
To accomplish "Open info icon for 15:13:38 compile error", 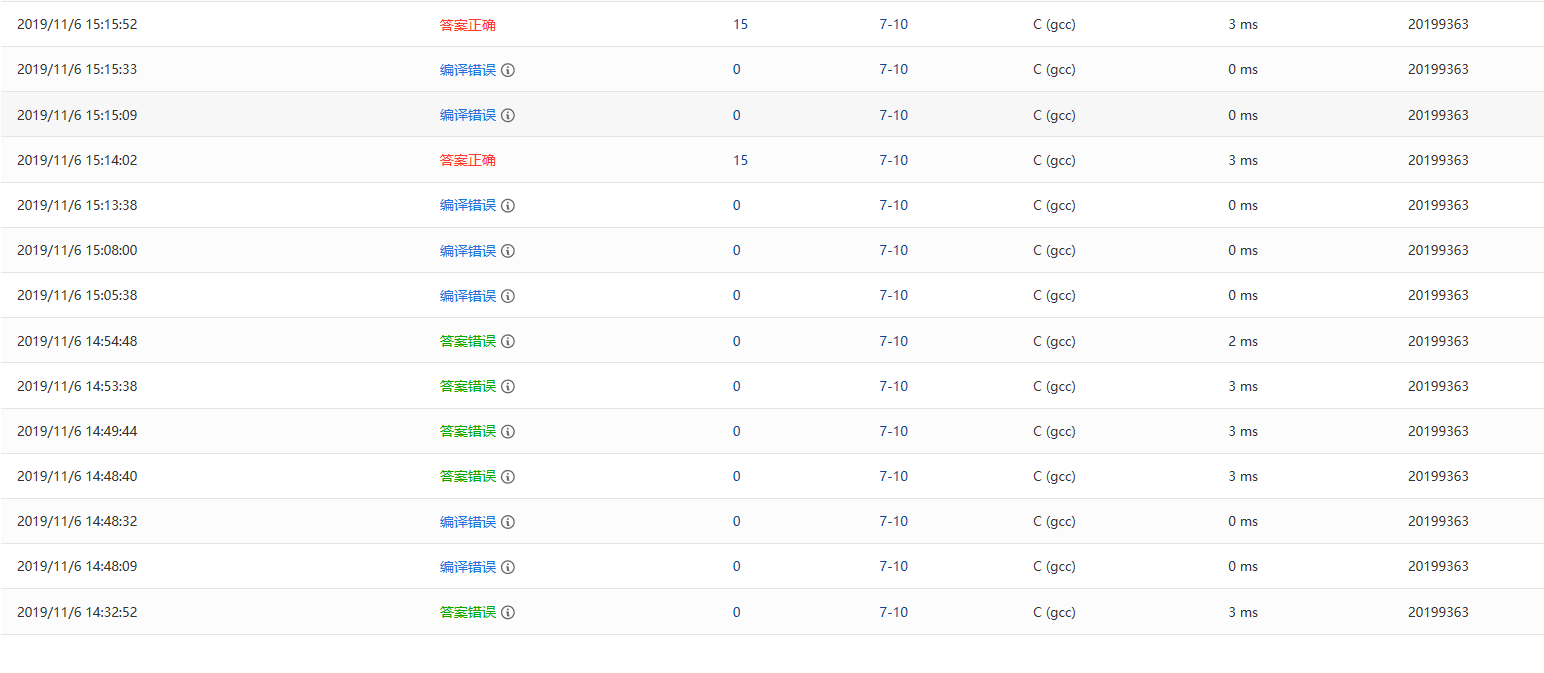I will click(x=508, y=205).
